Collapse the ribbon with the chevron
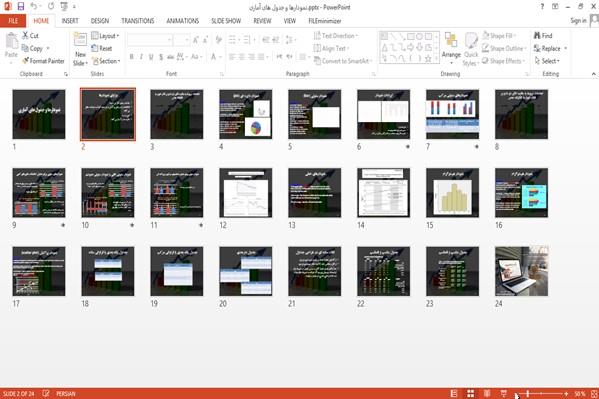This screenshot has height=399, width=599. point(594,74)
